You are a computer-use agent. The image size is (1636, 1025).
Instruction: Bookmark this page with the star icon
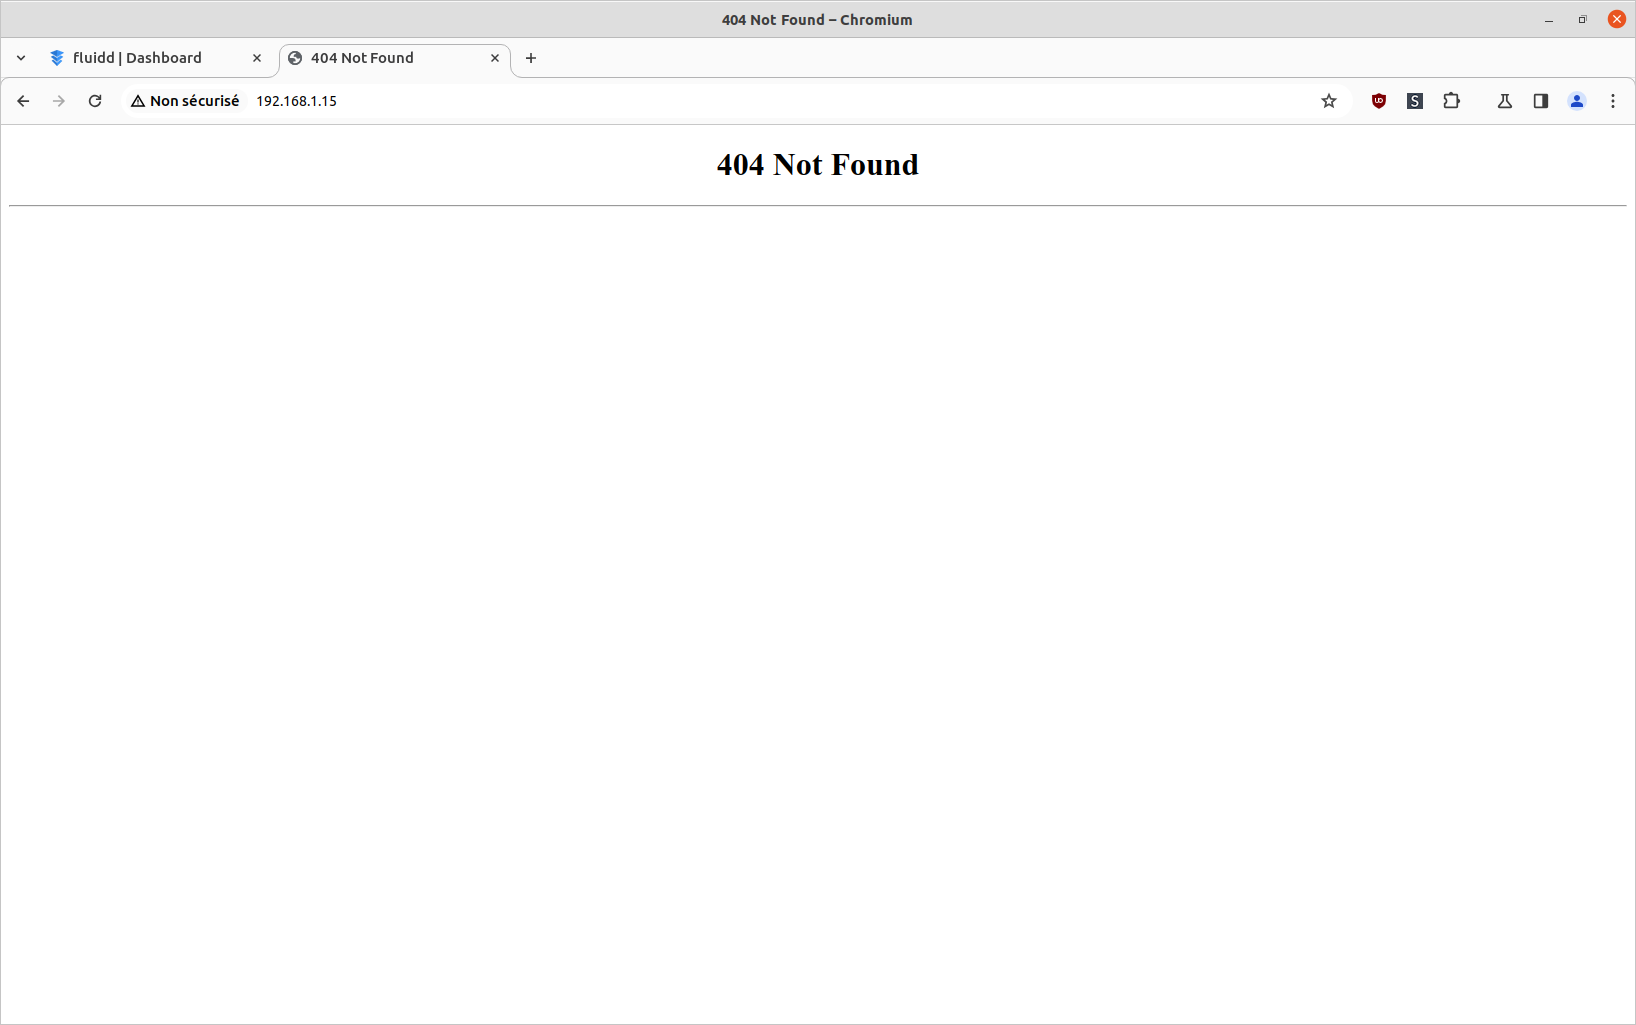(1329, 101)
